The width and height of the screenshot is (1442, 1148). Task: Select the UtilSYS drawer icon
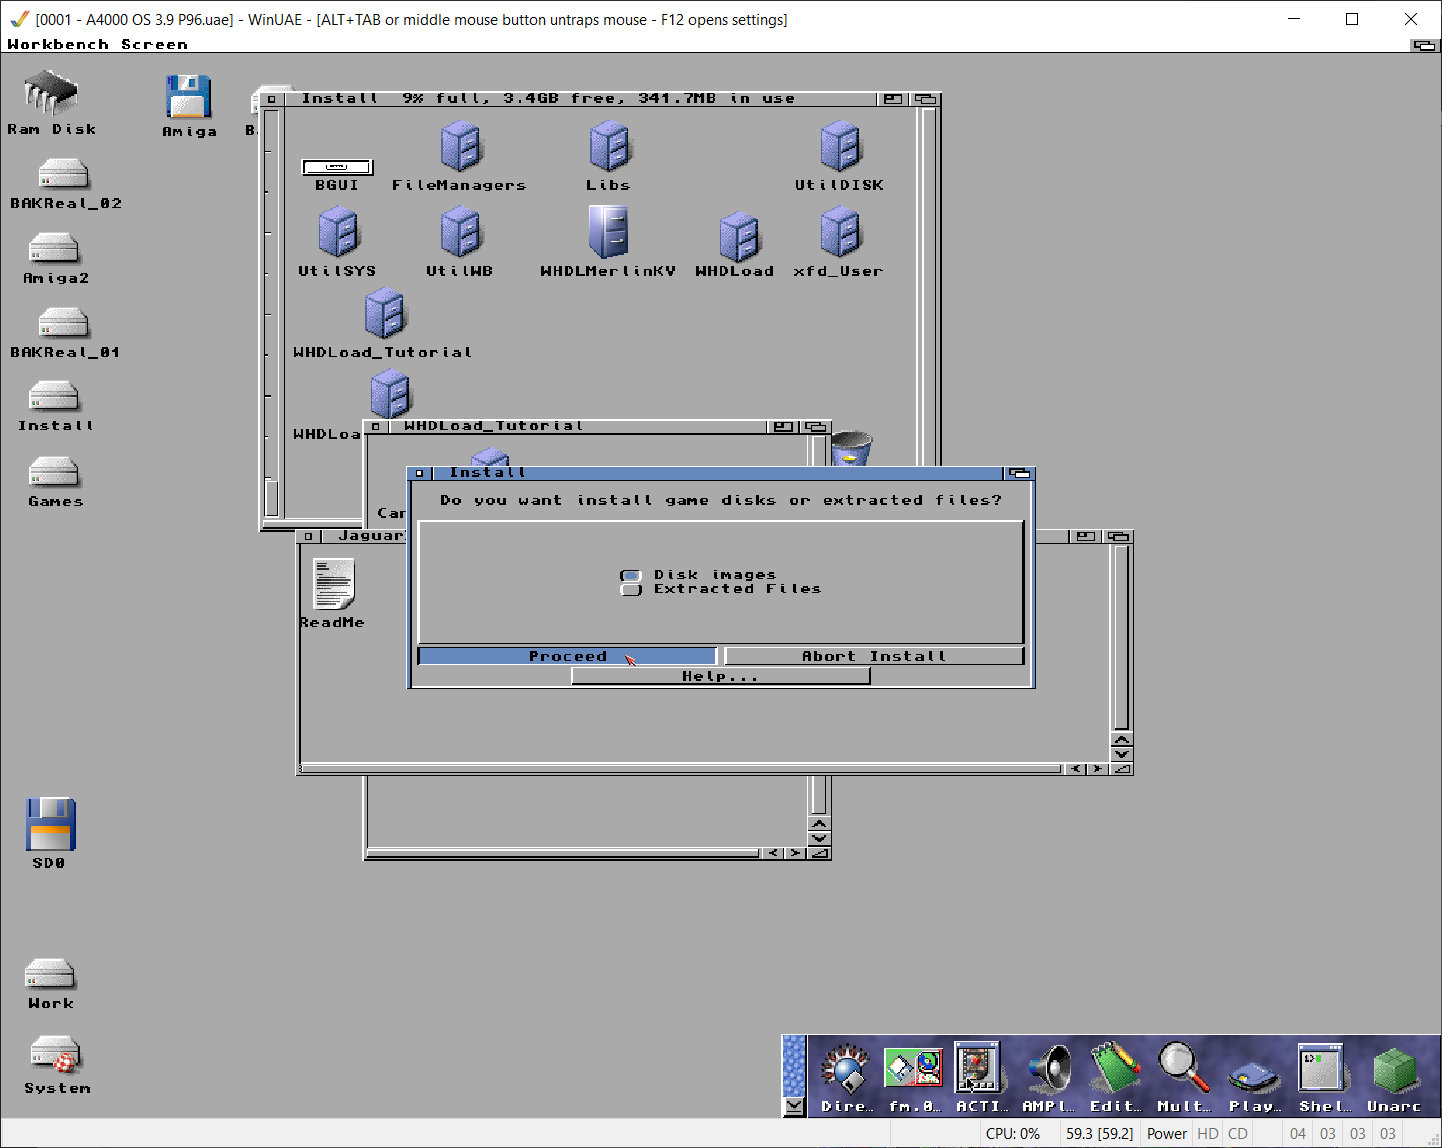pos(338,232)
